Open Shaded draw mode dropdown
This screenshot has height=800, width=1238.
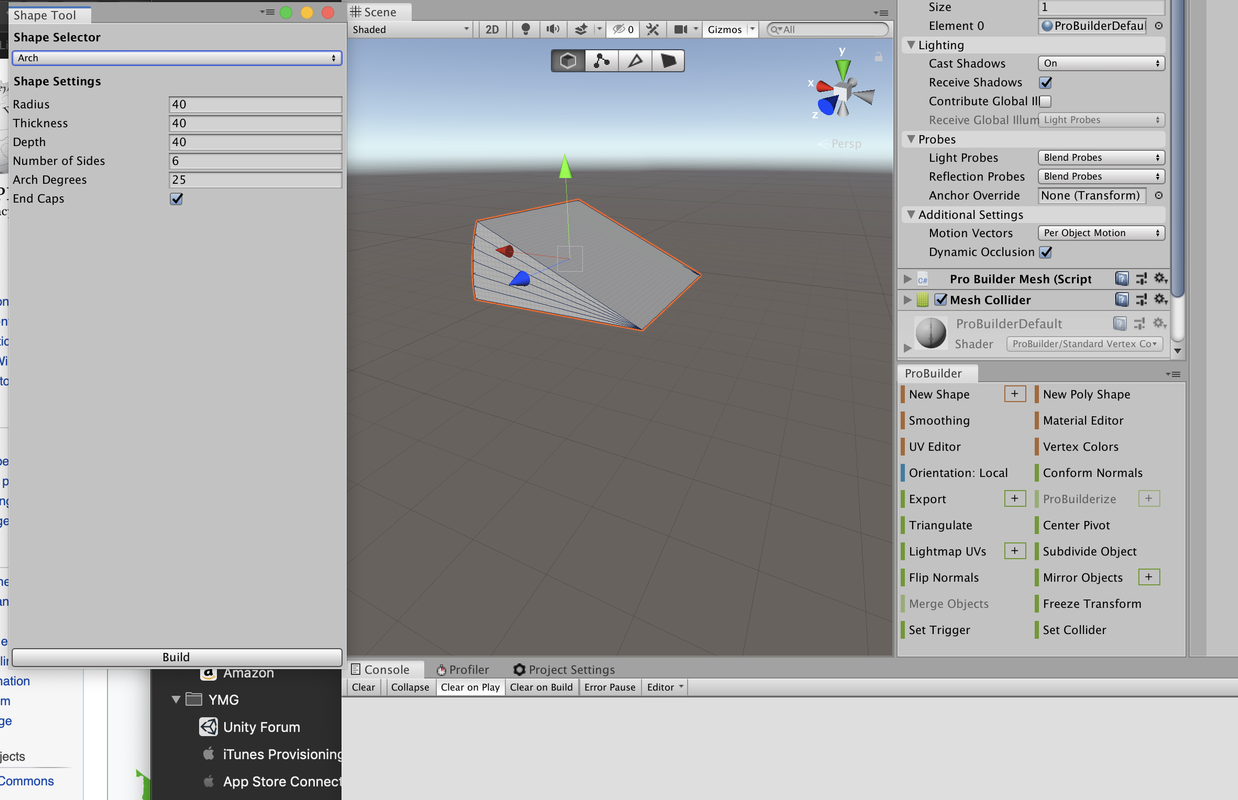point(410,29)
